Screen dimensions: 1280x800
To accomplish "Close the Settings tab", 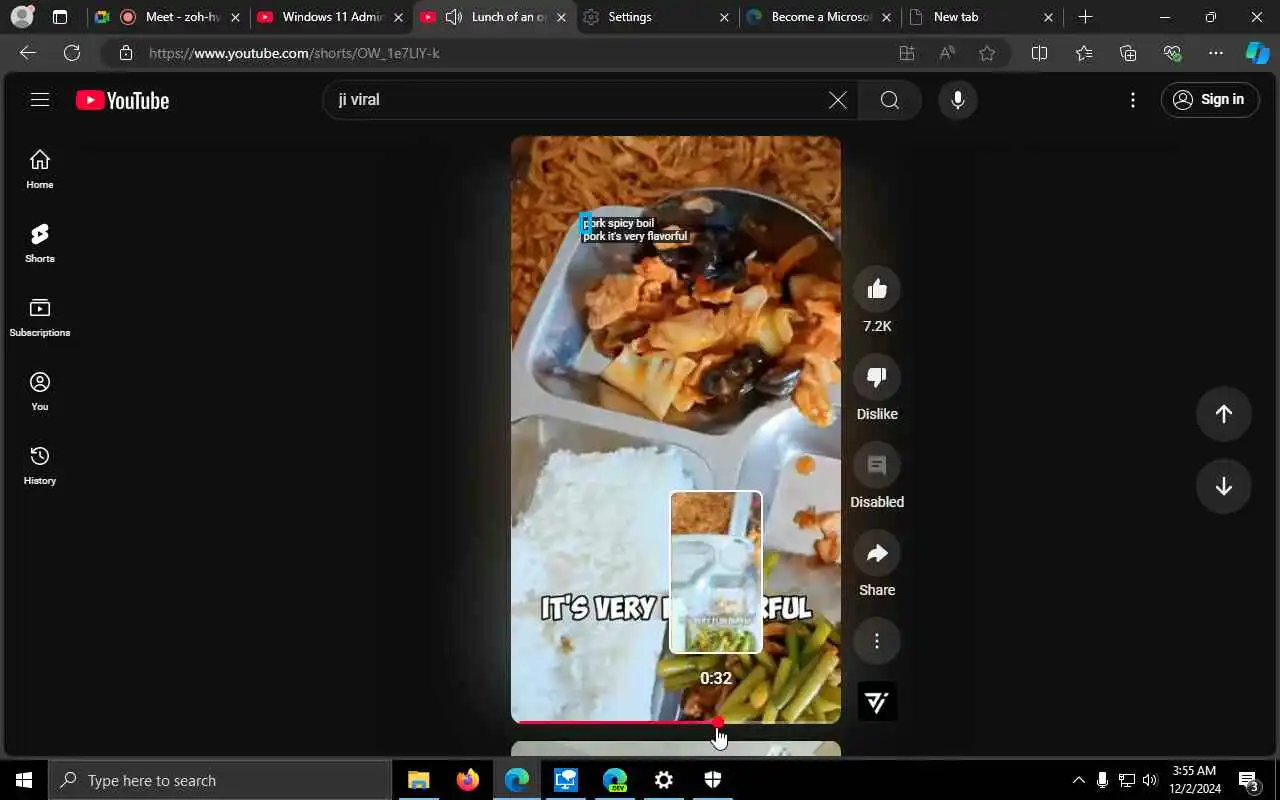I will [x=723, y=17].
